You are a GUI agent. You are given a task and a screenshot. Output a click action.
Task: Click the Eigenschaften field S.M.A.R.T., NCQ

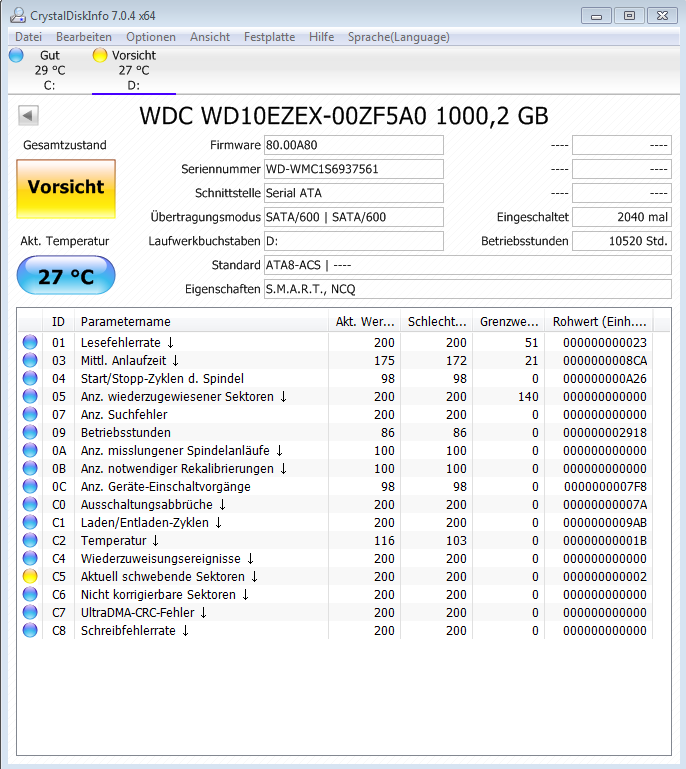467,289
